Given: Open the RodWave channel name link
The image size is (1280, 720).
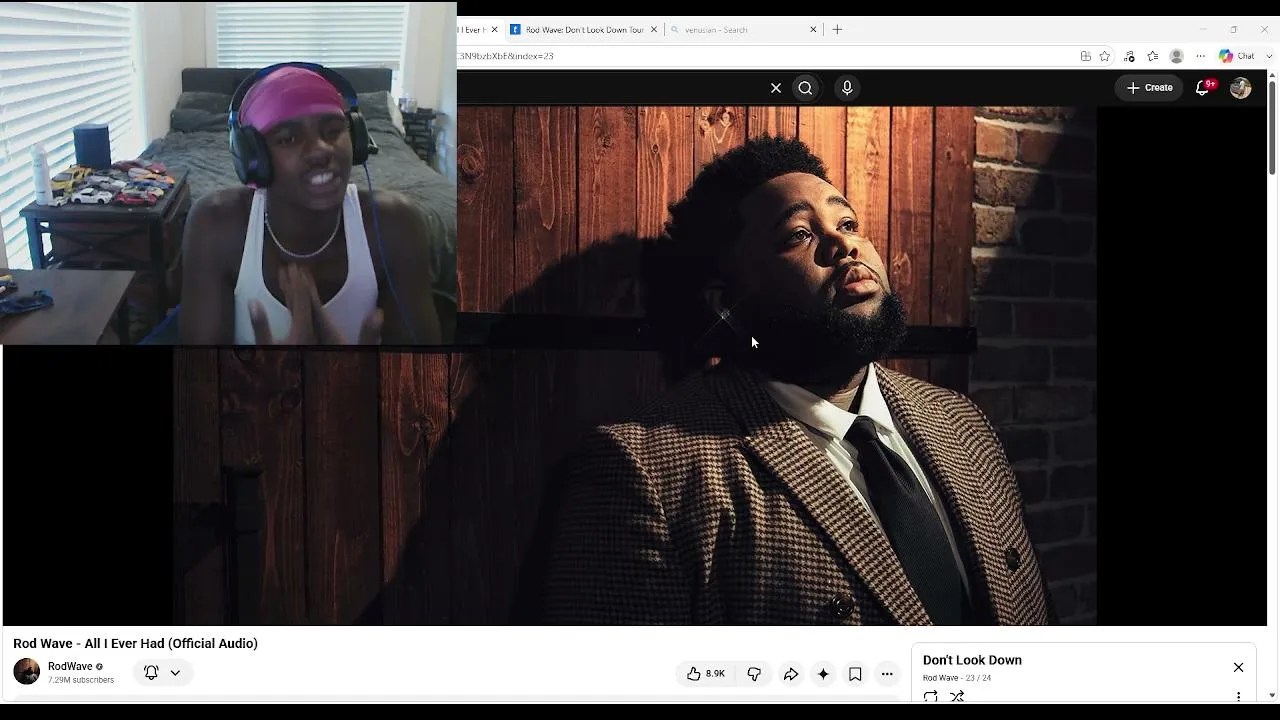Looking at the screenshot, I should tap(70, 666).
